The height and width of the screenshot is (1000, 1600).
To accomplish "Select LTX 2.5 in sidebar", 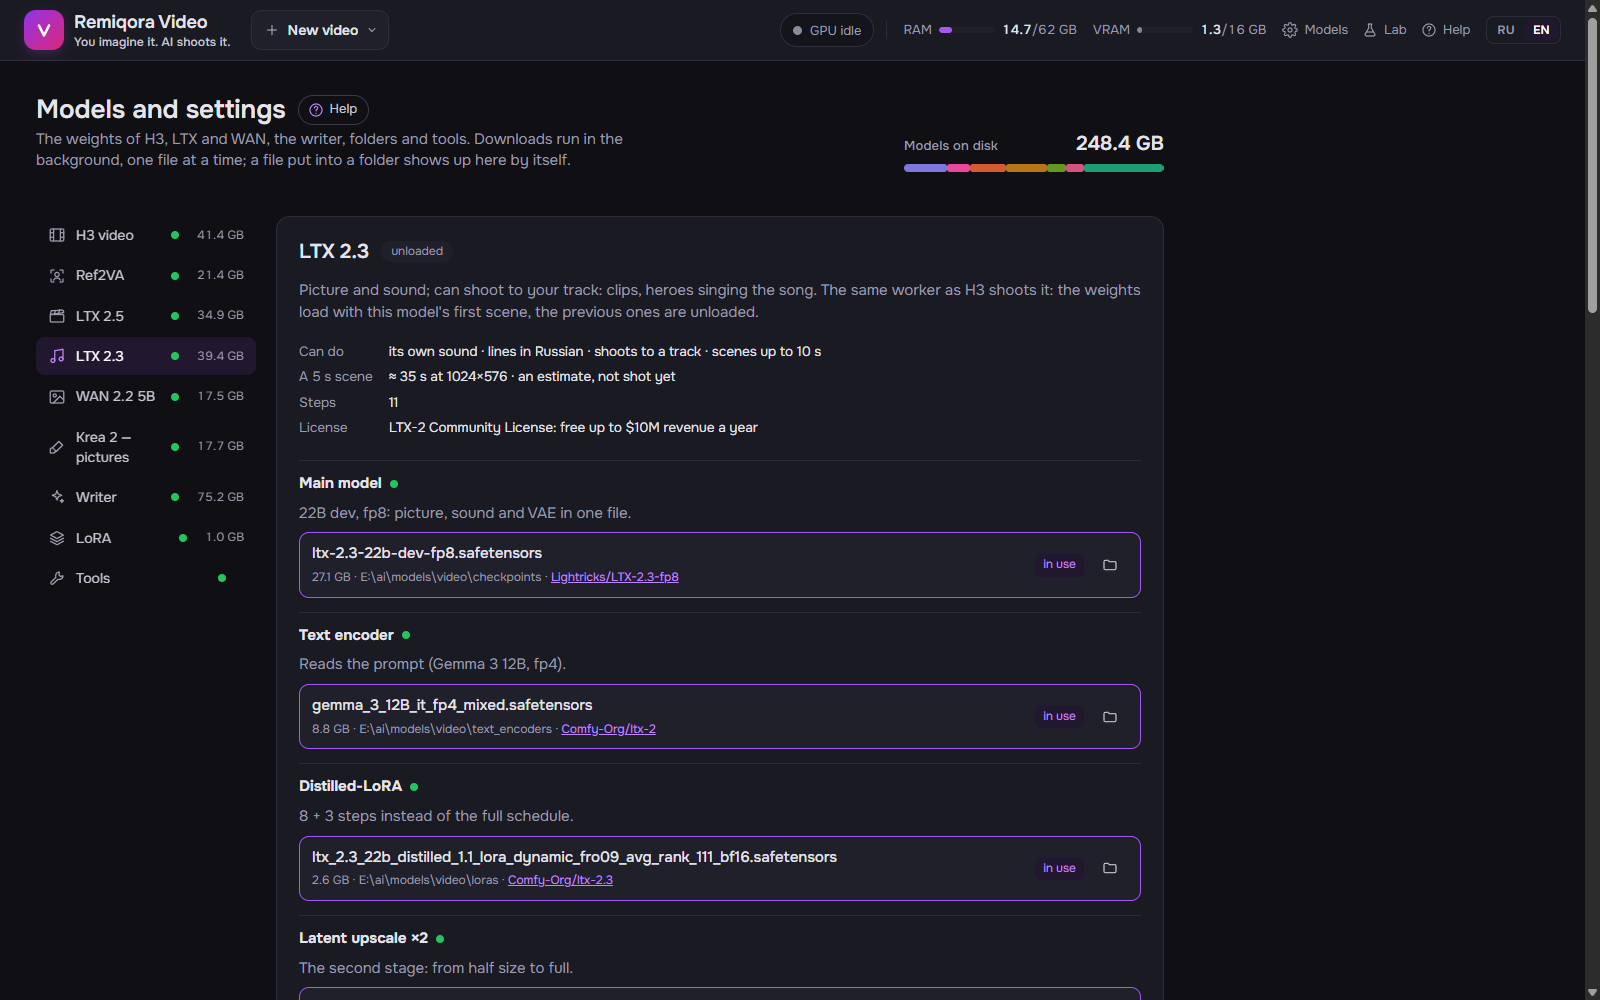I will pyautogui.click(x=146, y=316).
